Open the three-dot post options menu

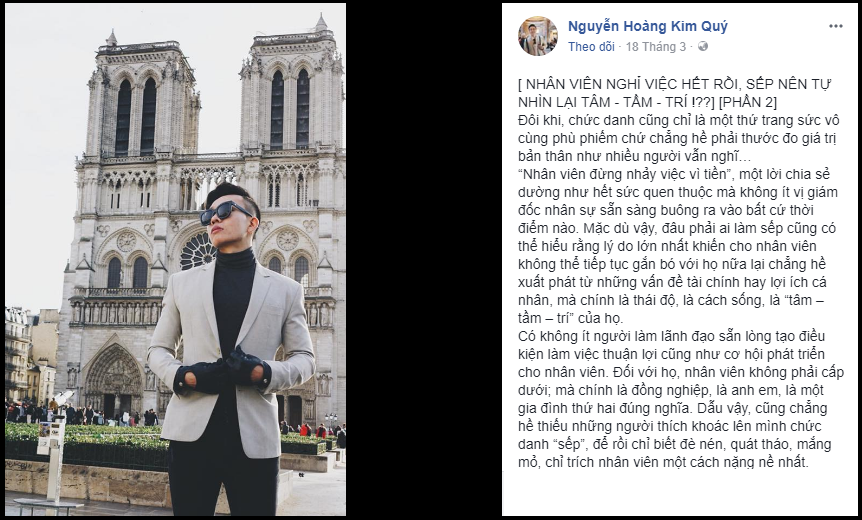coord(836,26)
